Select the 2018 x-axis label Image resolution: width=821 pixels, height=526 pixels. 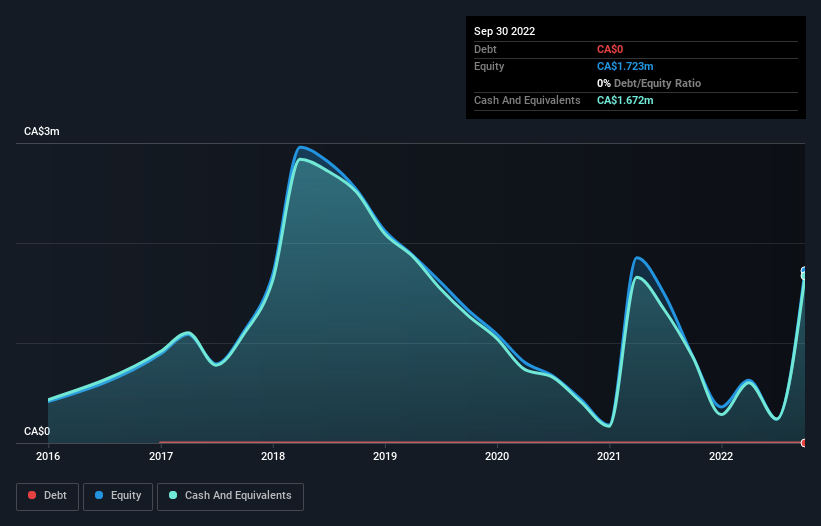coord(273,456)
